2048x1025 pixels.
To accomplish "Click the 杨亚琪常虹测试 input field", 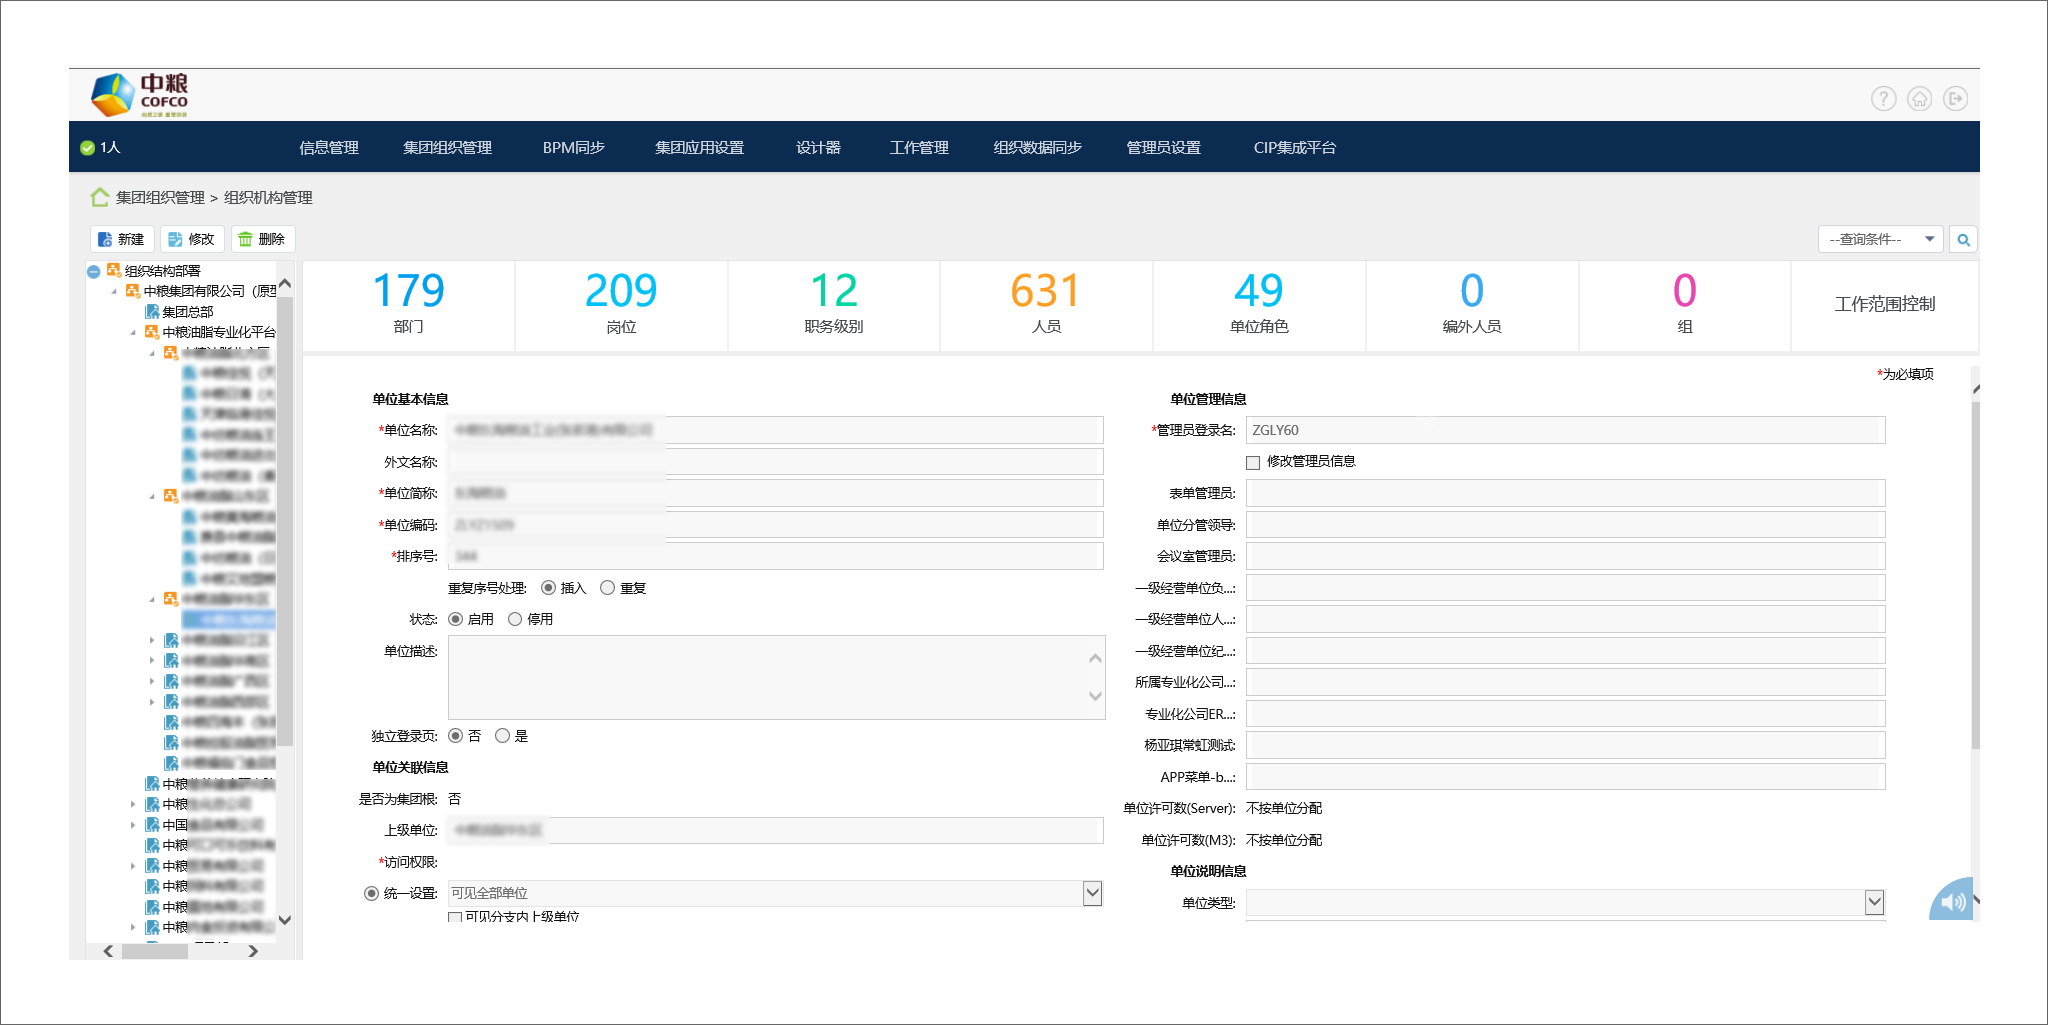I will click(x=1565, y=745).
